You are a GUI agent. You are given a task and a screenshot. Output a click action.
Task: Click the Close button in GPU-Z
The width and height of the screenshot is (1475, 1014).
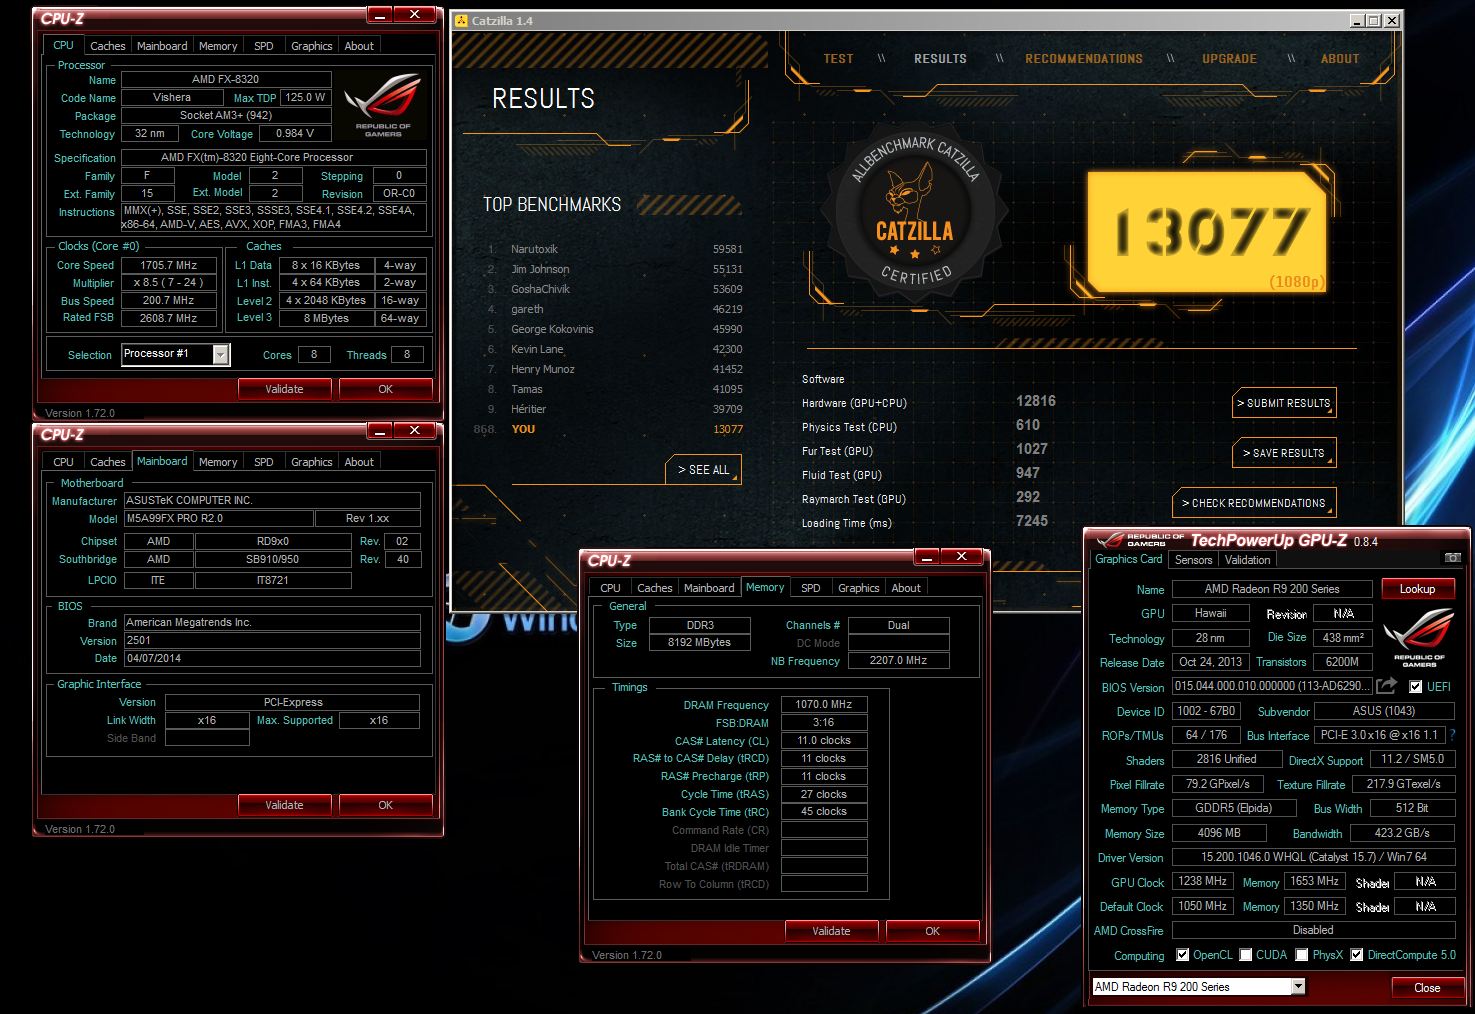(x=1427, y=987)
